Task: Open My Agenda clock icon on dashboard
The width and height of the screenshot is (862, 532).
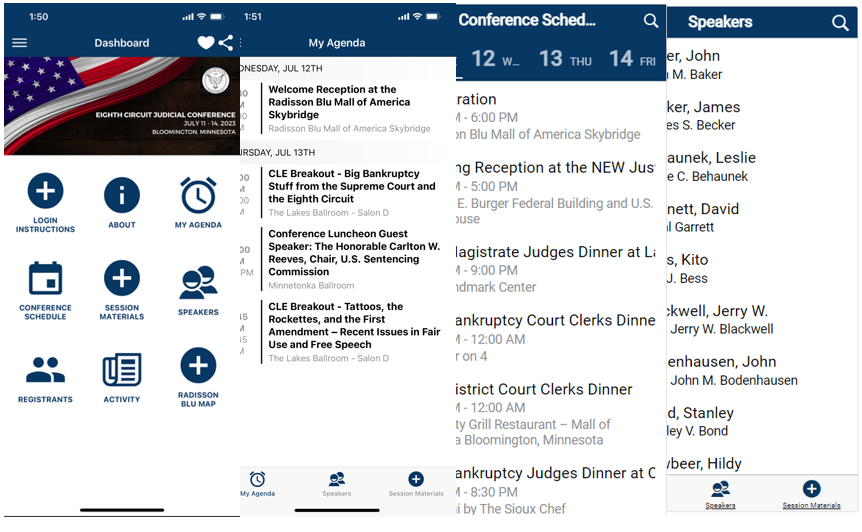Action: [x=198, y=203]
